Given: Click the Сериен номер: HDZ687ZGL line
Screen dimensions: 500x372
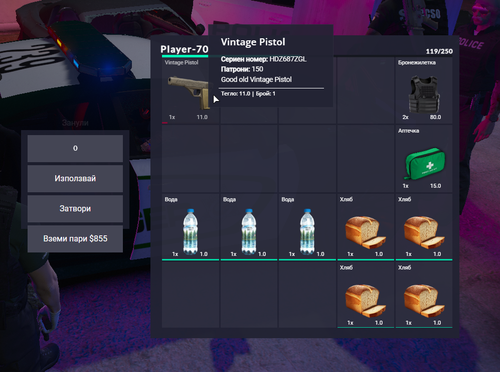Looking at the screenshot, I should pyautogui.click(x=263, y=59).
